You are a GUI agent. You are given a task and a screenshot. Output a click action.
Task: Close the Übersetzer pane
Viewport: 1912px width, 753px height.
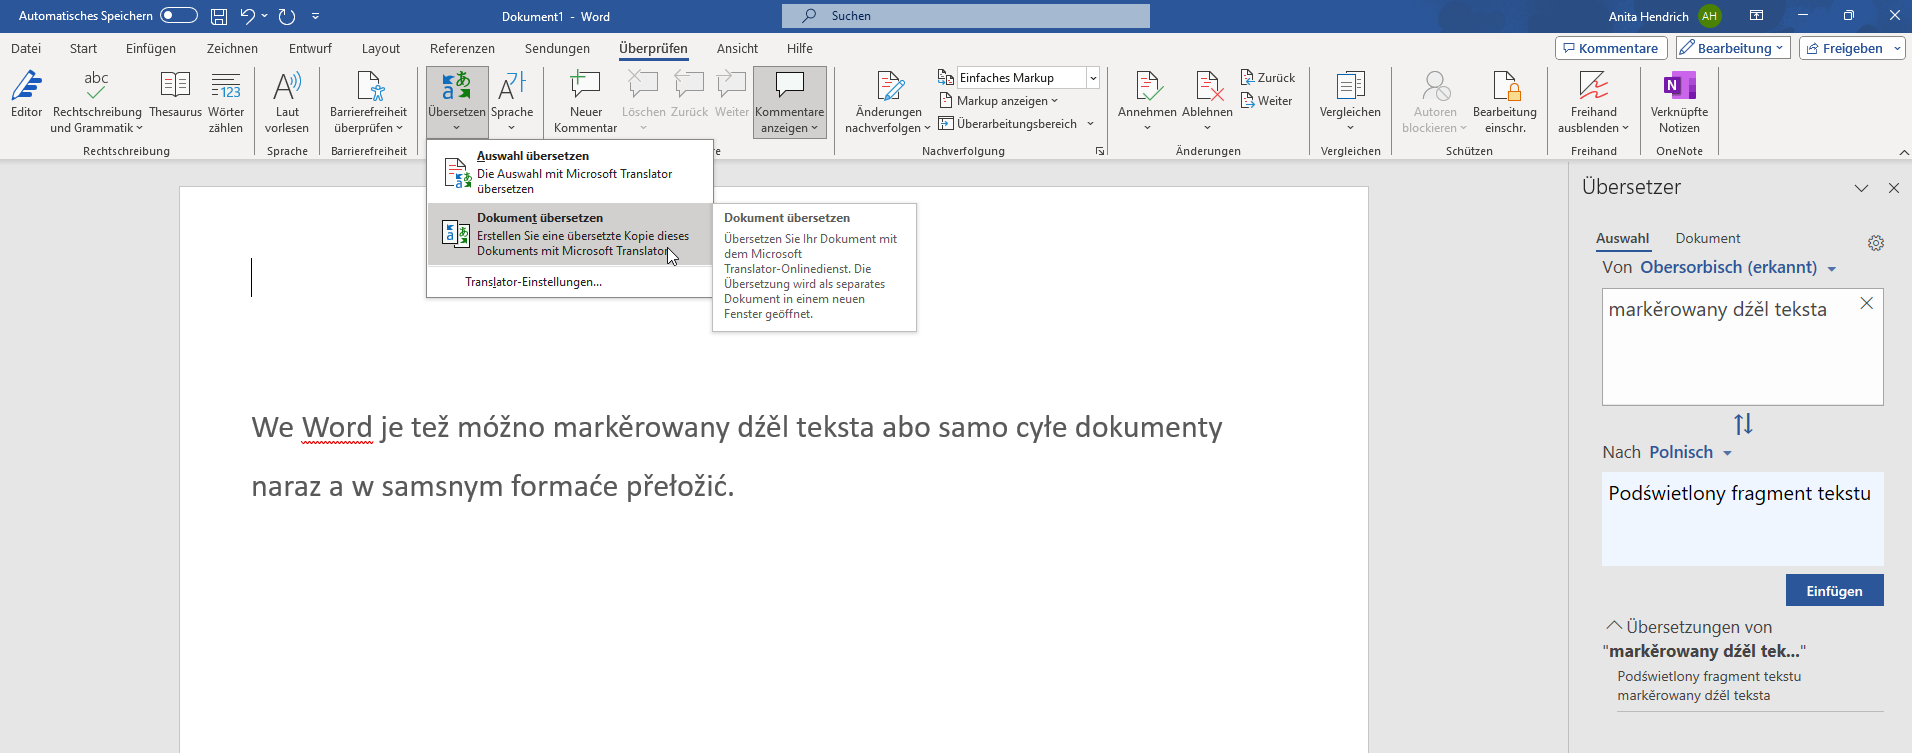[1893, 188]
